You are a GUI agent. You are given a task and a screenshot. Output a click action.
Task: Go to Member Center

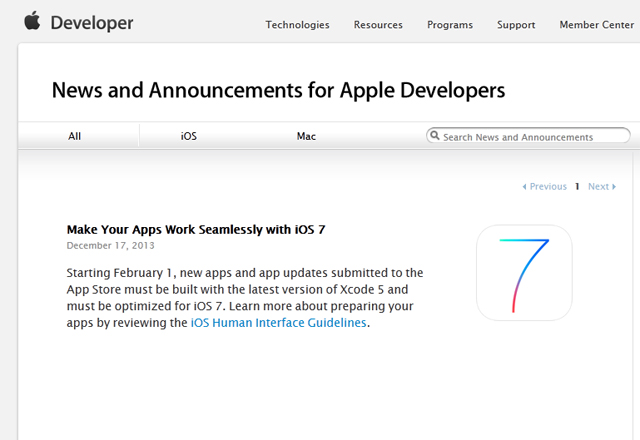point(597,25)
